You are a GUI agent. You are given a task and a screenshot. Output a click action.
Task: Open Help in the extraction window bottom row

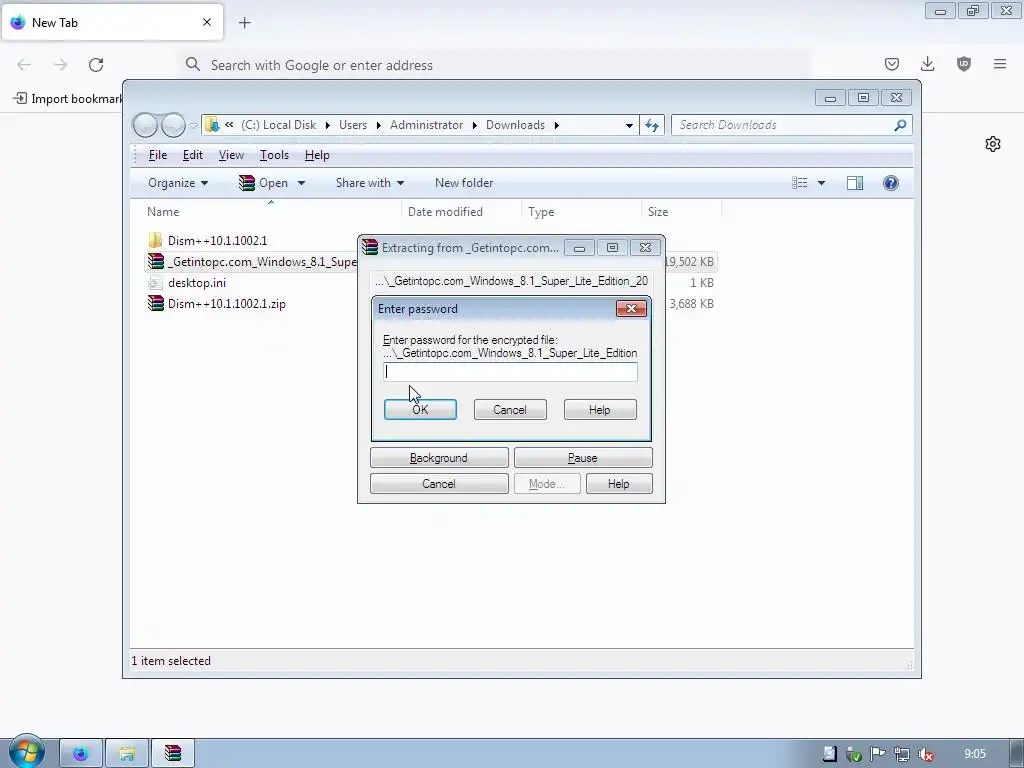click(x=618, y=484)
